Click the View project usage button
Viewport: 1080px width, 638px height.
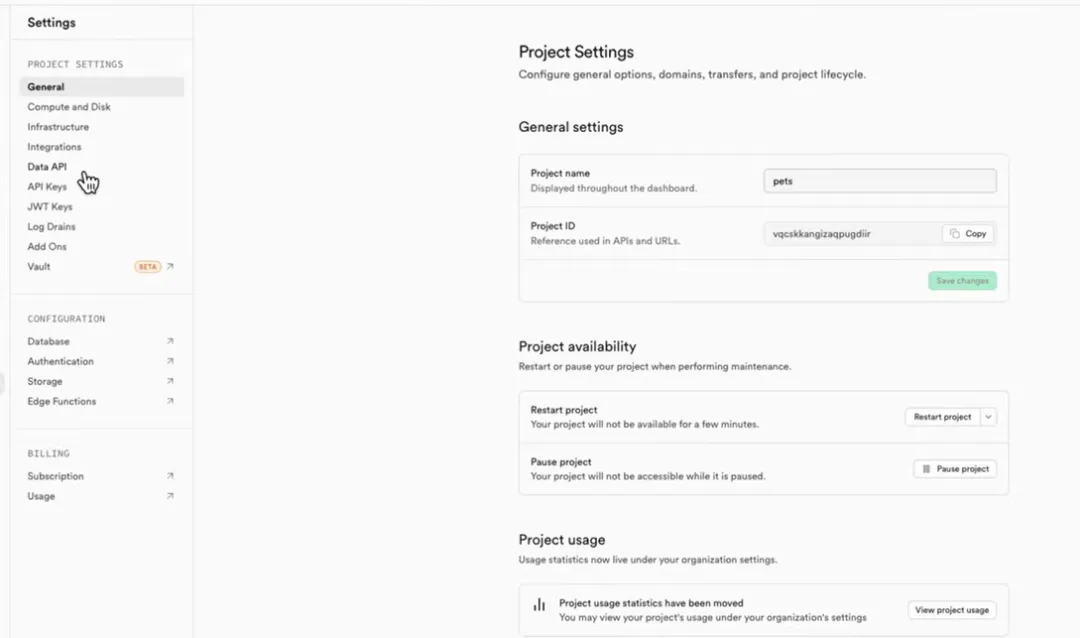952,610
